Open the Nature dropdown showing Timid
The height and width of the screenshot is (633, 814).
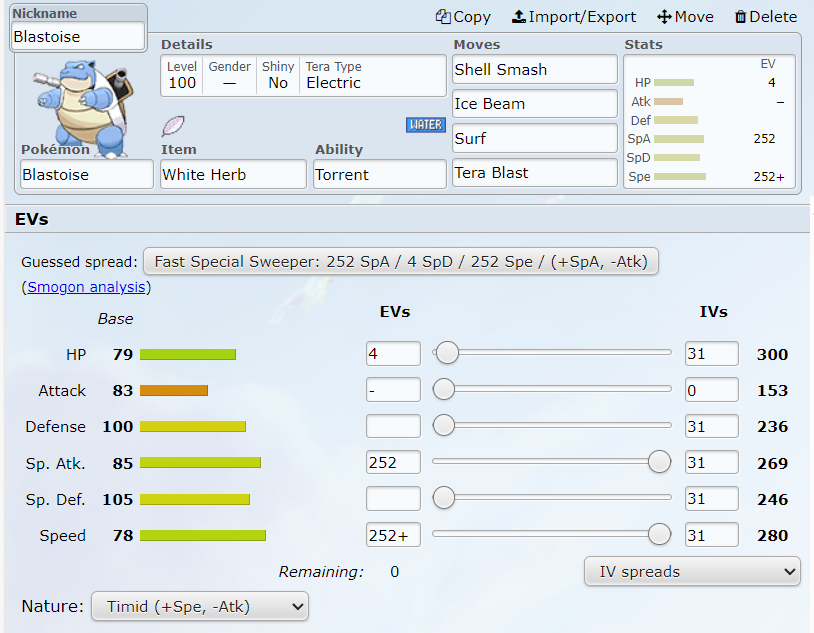click(199, 606)
